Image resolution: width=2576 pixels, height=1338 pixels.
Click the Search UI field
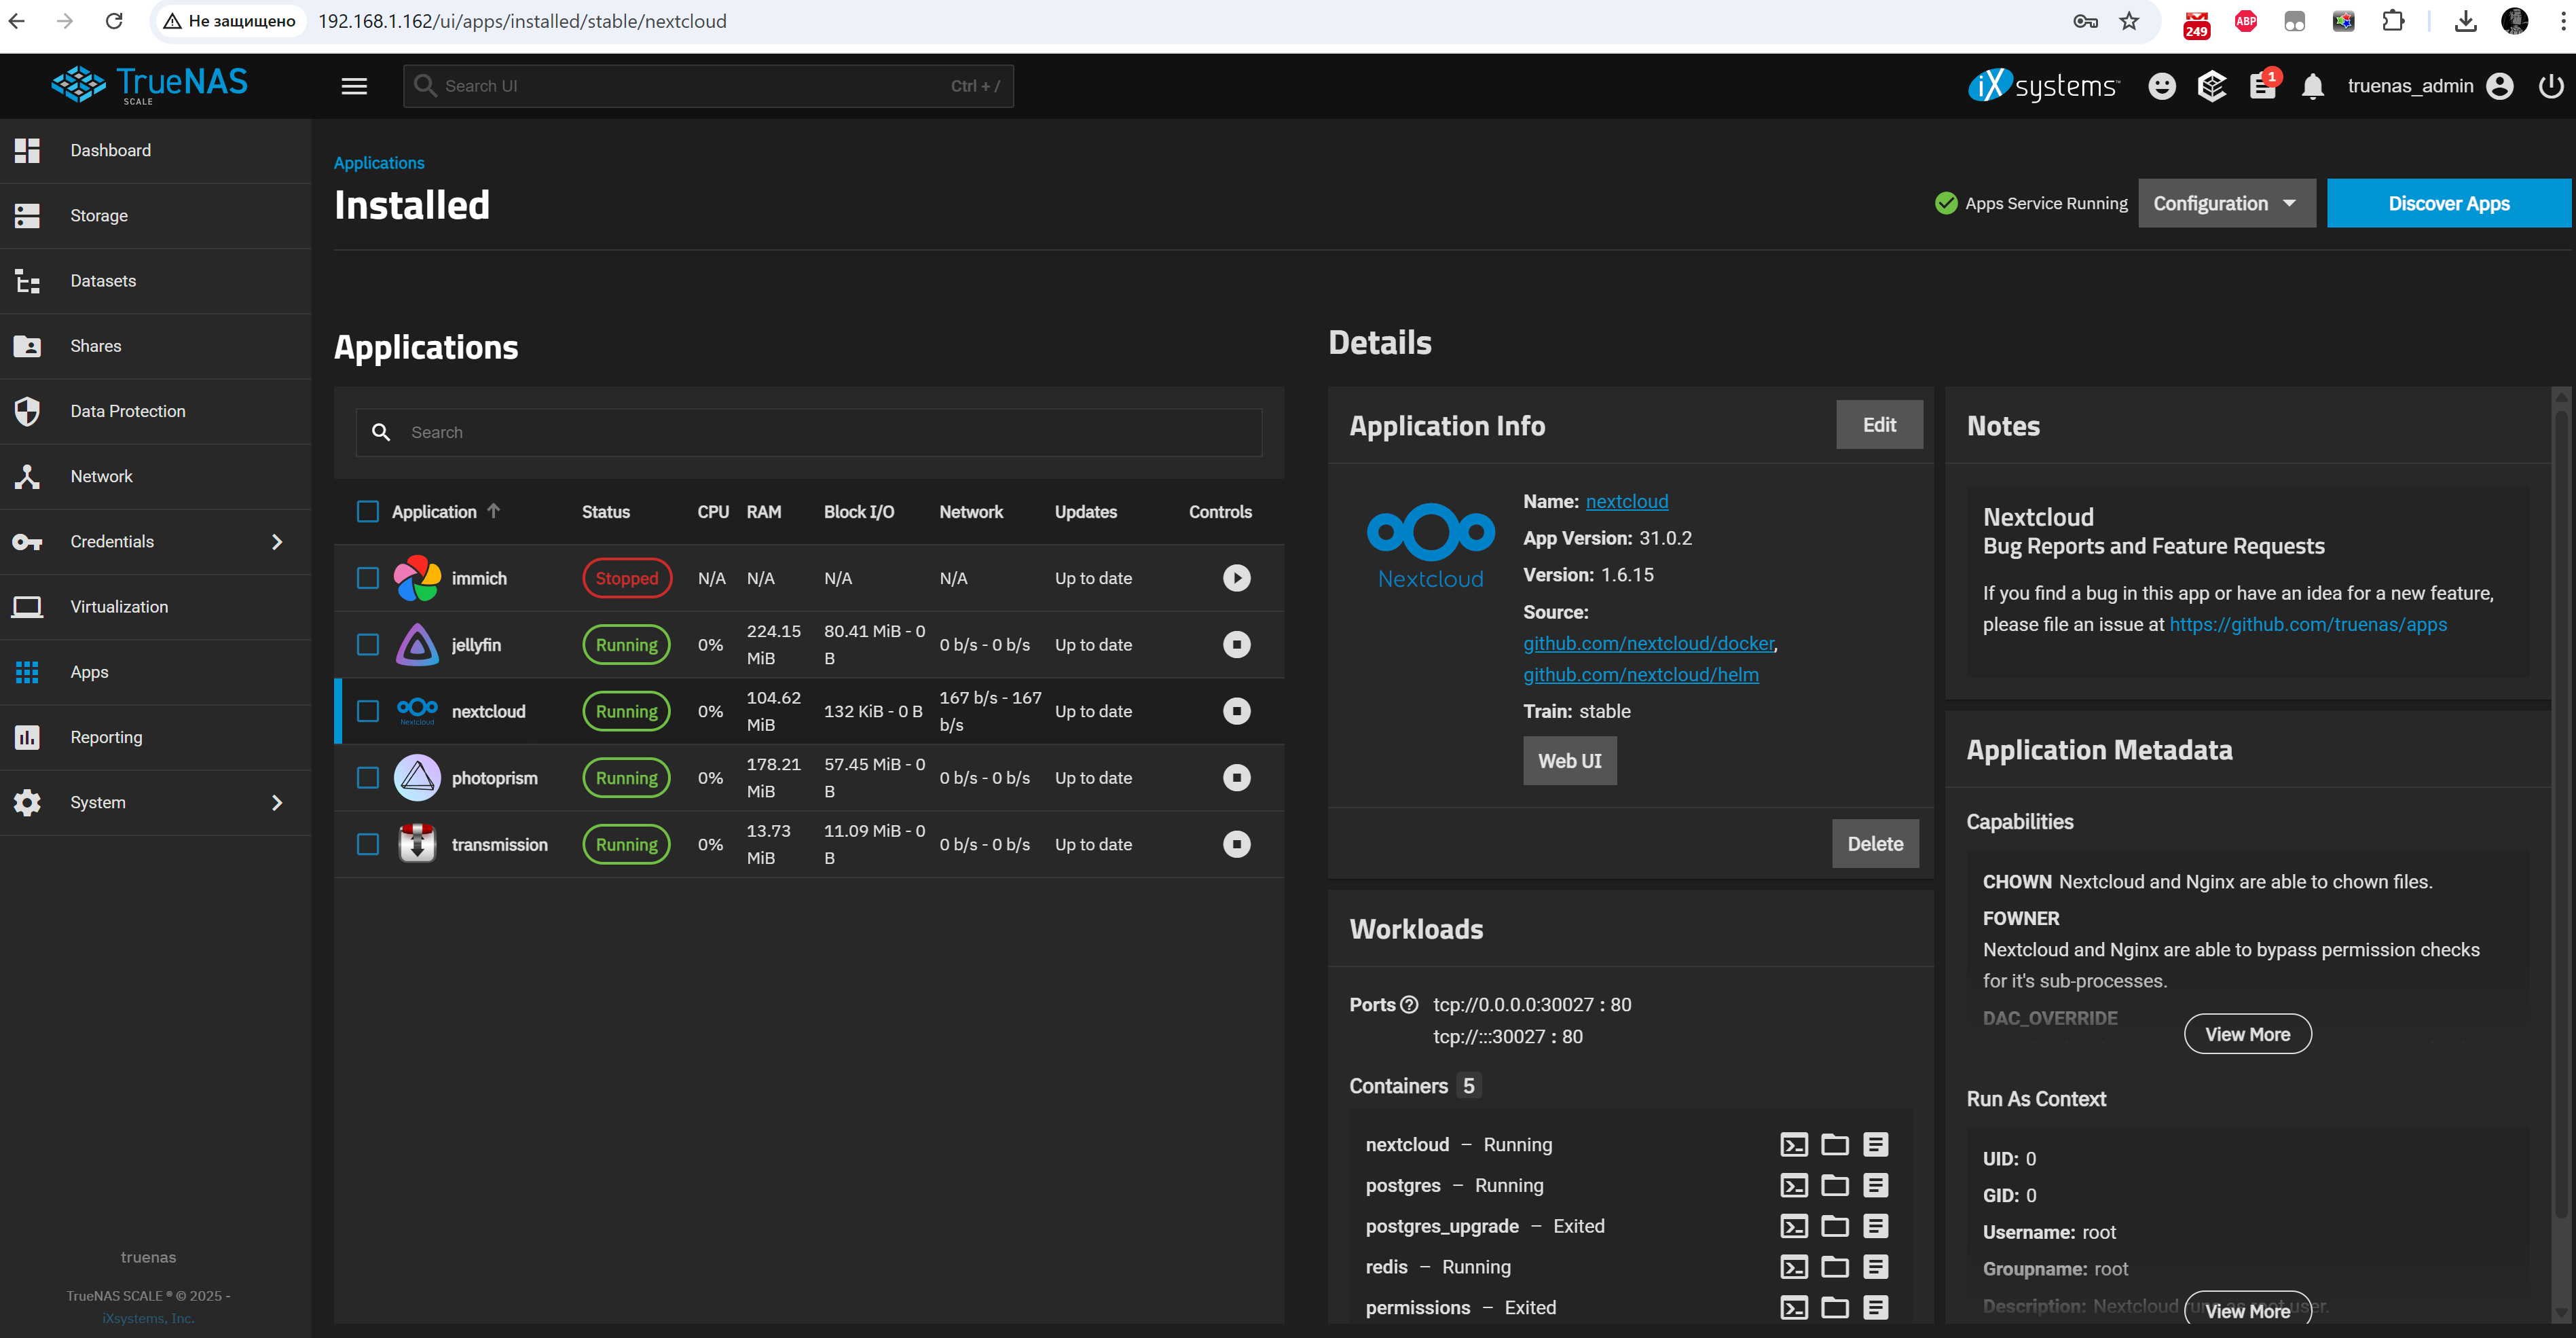pyautogui.click(x=708, y=86)
